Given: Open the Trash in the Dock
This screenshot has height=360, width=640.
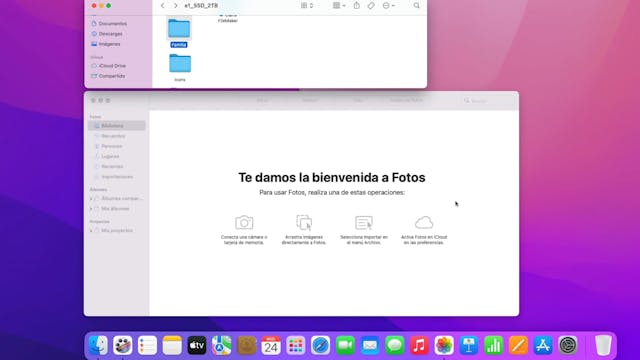Looking at the screenshot, I should pyautogui.click(x=603, y=345).
